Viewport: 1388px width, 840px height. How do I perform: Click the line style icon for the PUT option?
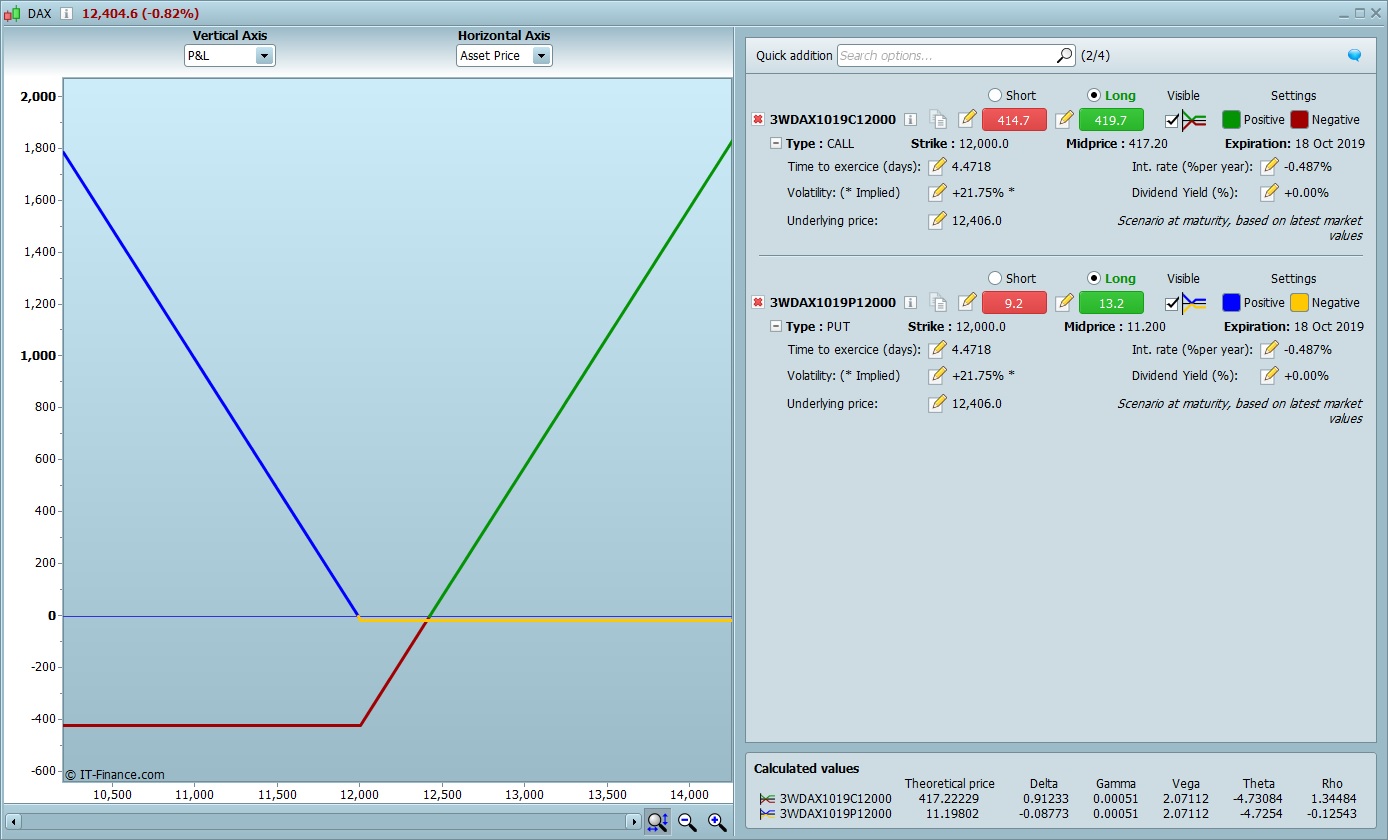pos(1194,303)
